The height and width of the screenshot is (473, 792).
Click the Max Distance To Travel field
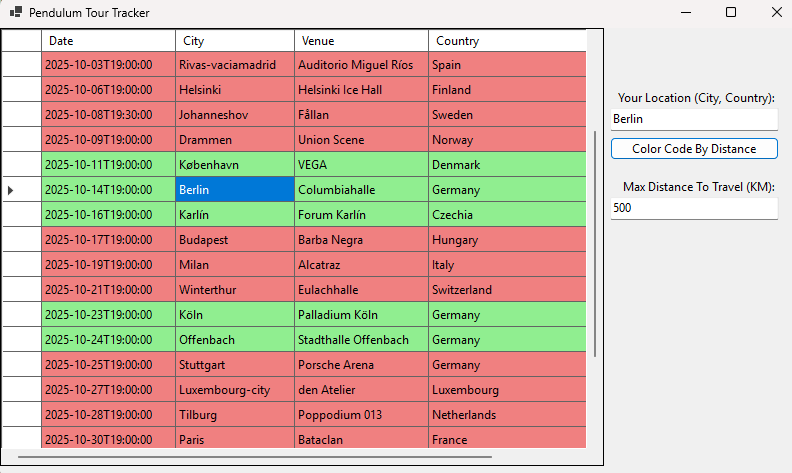pos(694,208)
